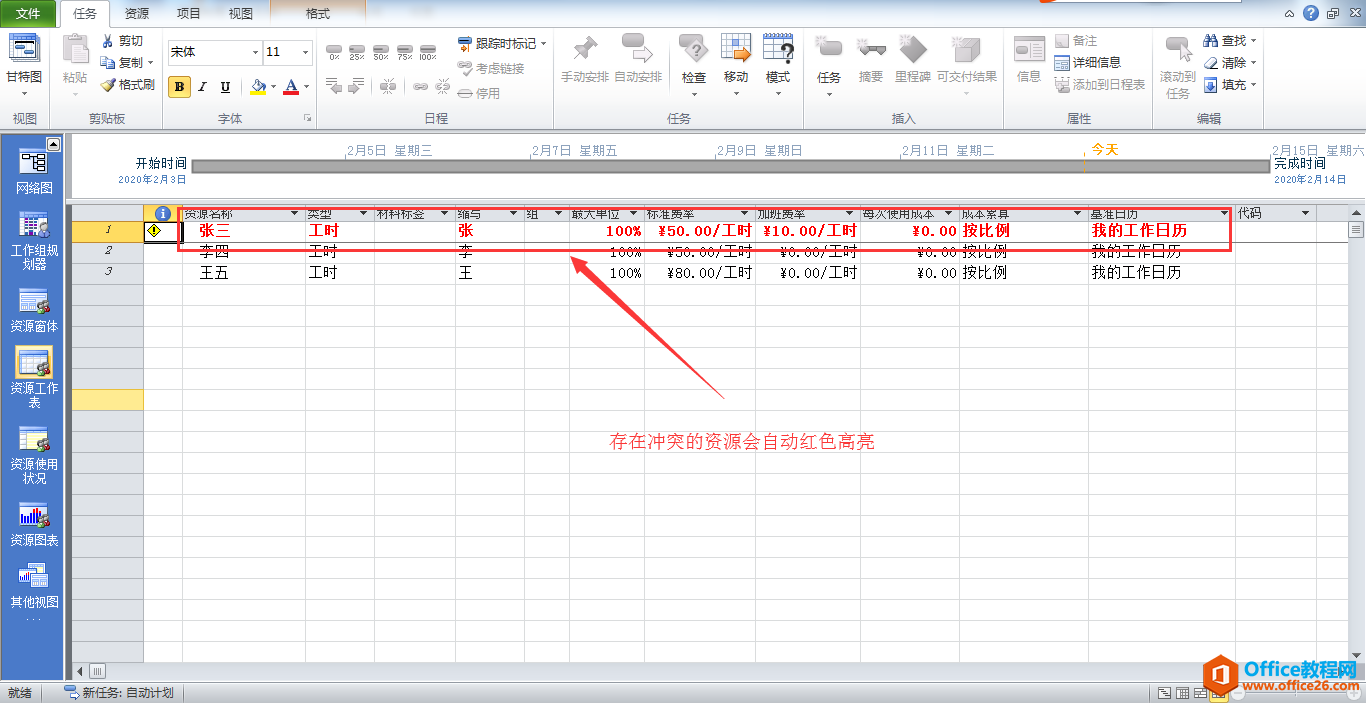1366x703 pixels.
Task: Click the ¥80.00/工时 standard rate cell
Action: coord(700,273)
